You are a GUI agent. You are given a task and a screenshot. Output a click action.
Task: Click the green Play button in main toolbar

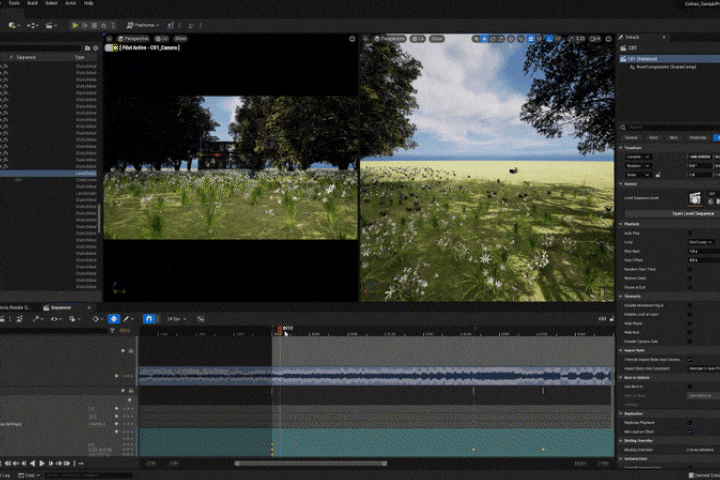click(75, 26)
